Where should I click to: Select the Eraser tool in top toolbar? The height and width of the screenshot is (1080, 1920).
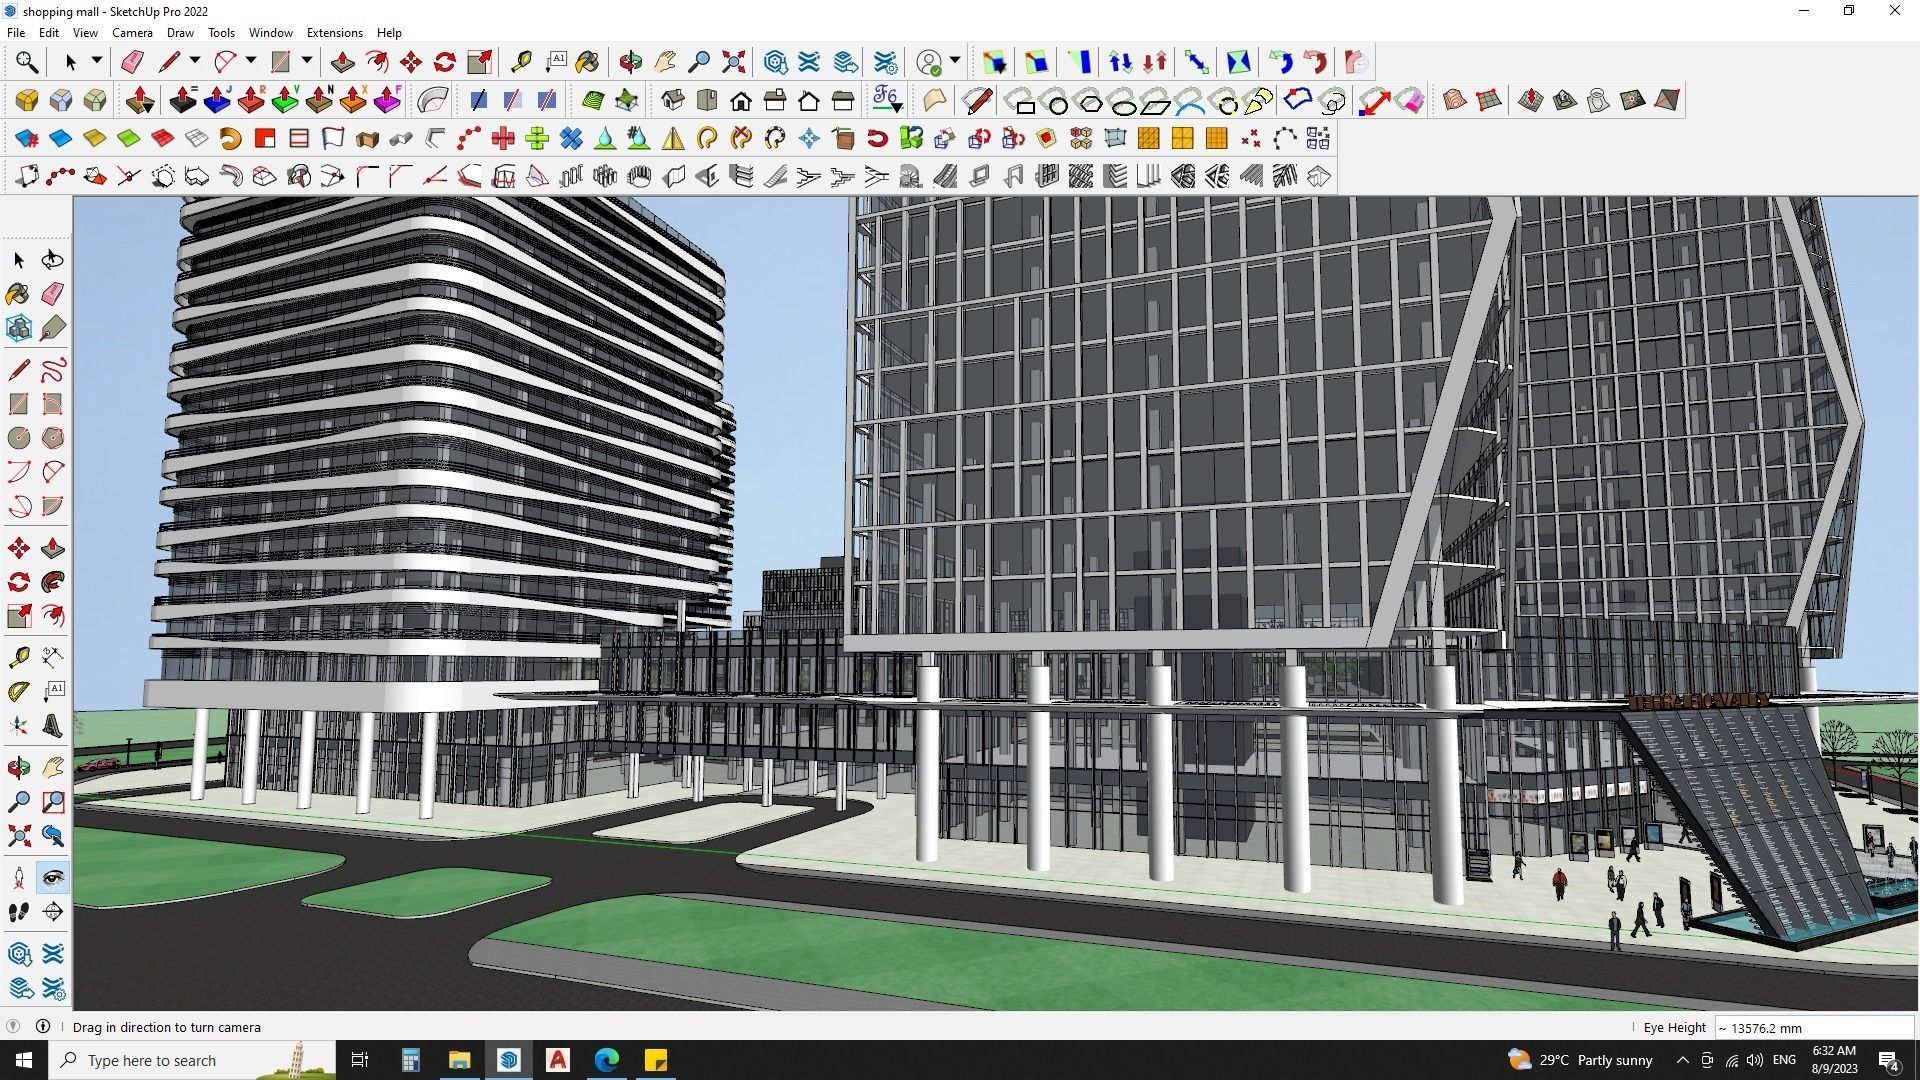(132, 62)
